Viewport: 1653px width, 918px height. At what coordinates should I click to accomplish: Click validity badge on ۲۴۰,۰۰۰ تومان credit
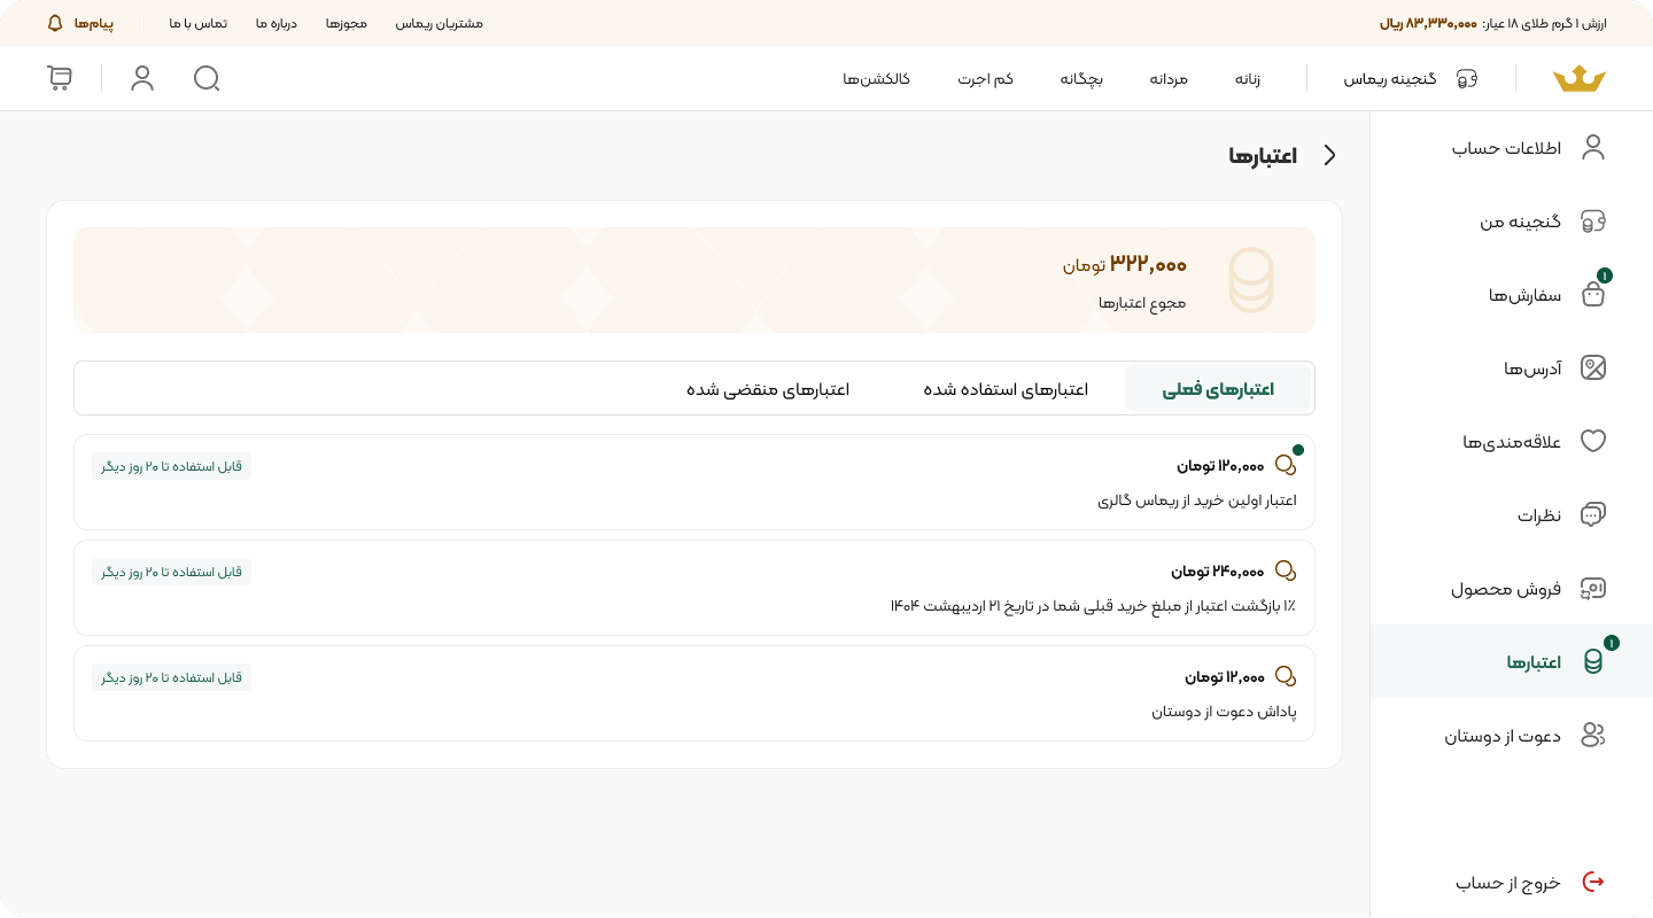(171, 572)
